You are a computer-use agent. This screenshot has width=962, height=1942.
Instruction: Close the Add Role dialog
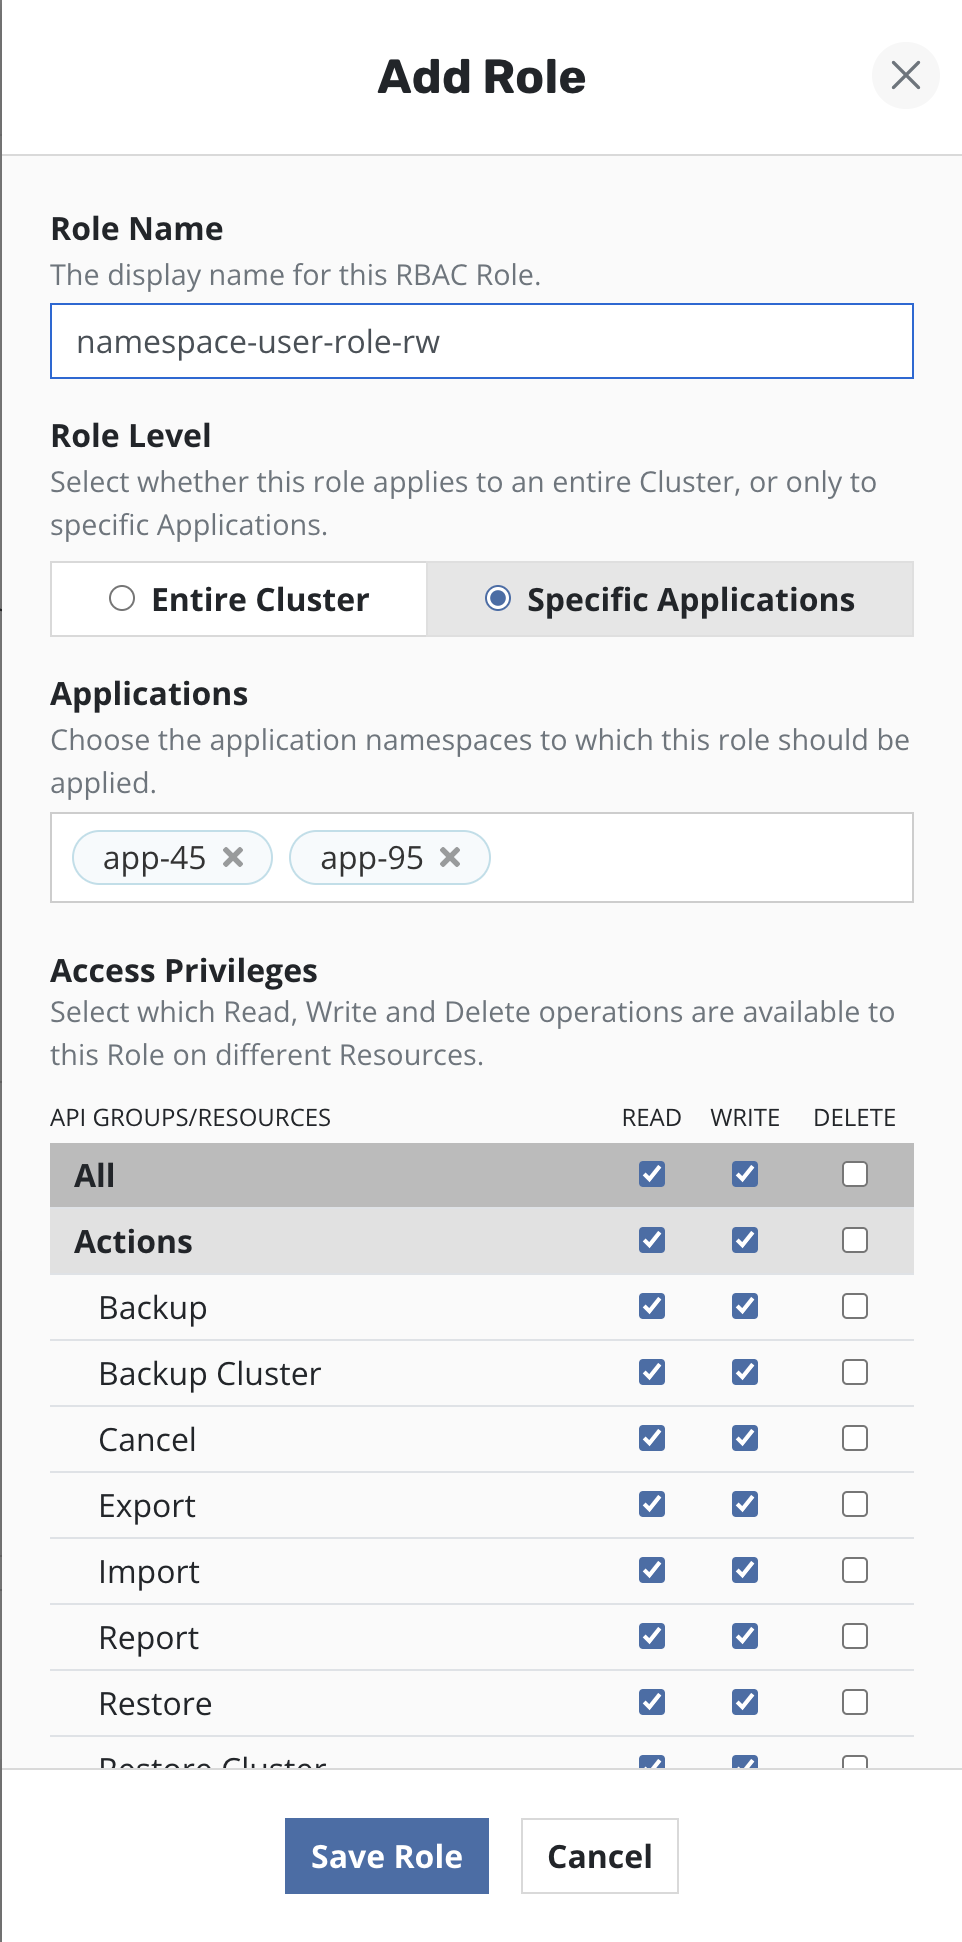point(905,76)
